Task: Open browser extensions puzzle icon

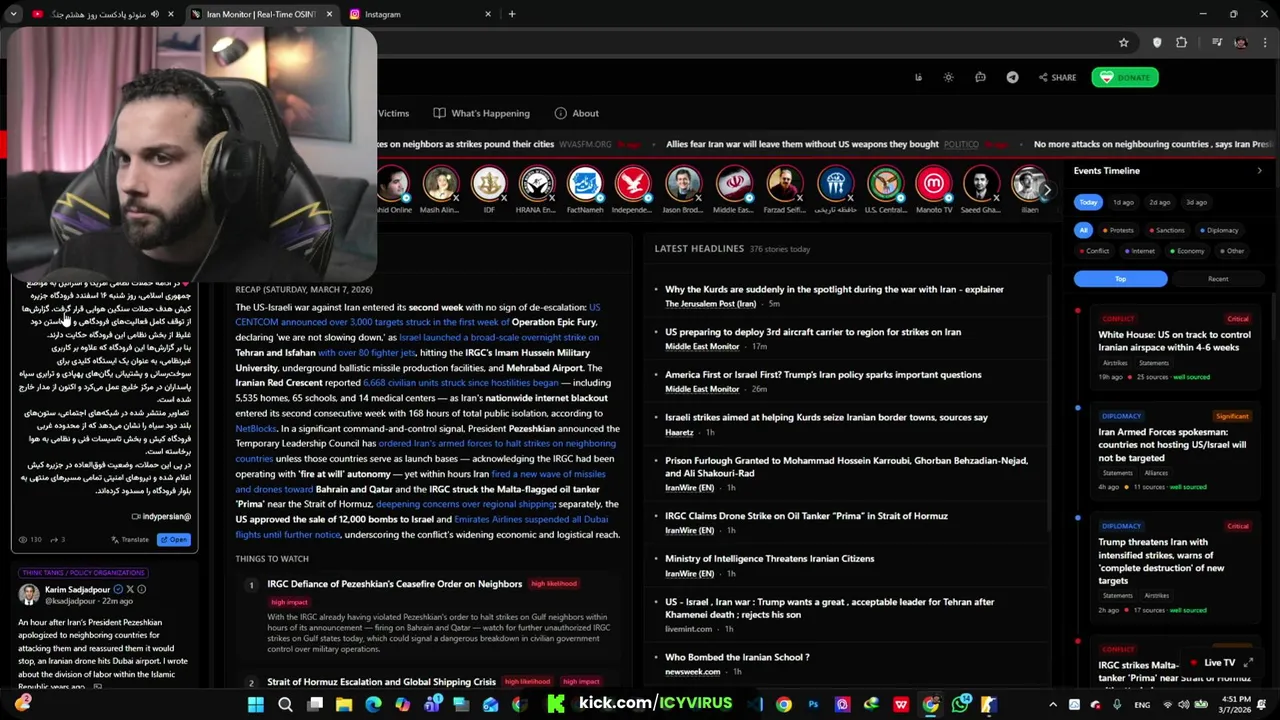Action: pos(1182,43)
